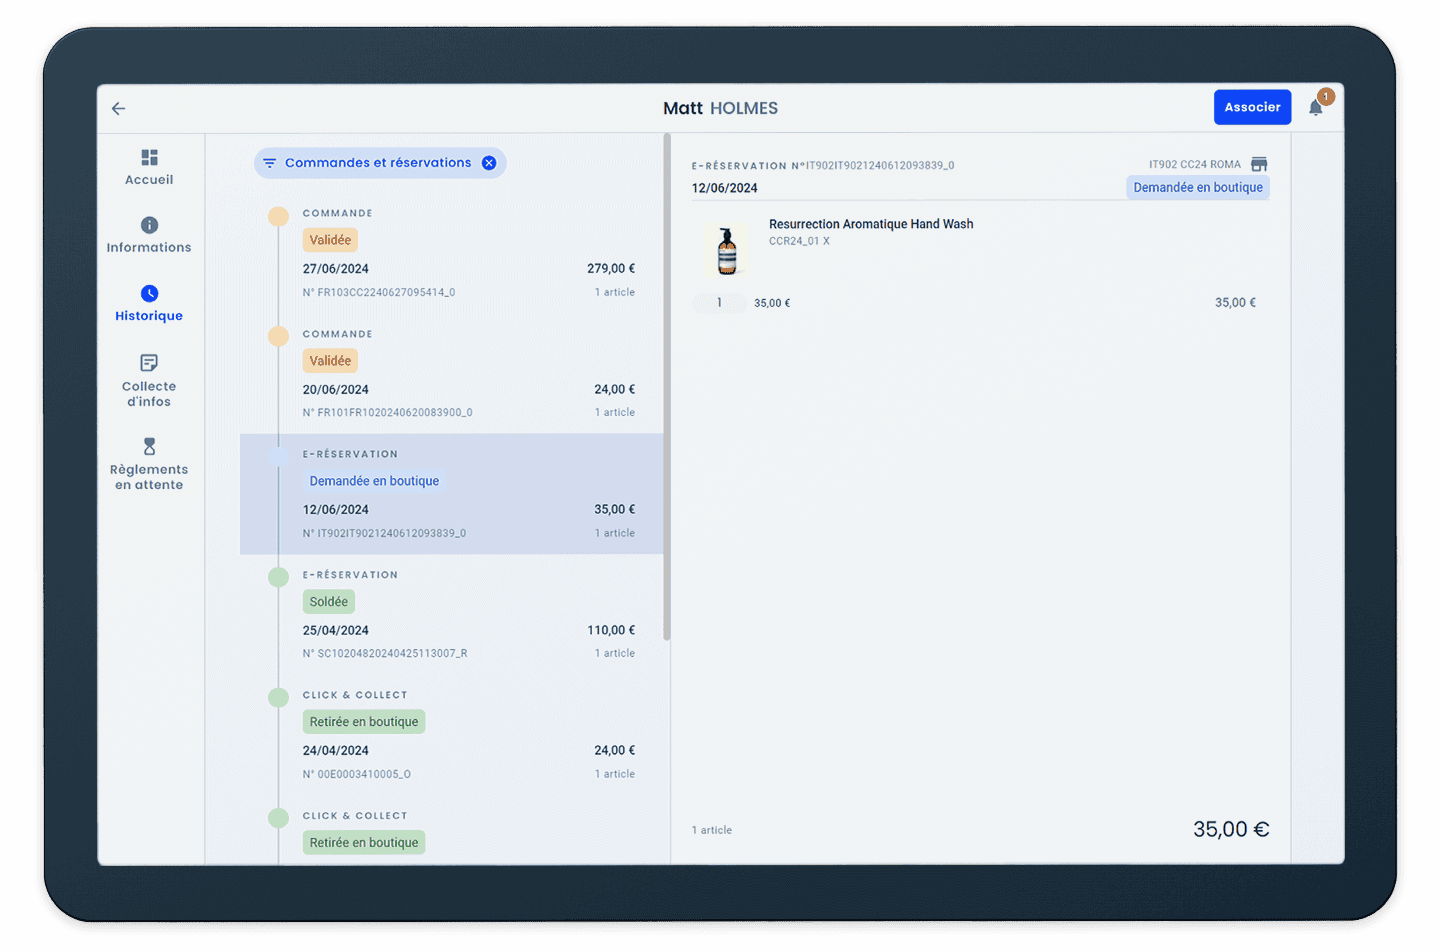Screen dimensions: 1440x951
Task: Open the Informations section icon
Action: click(149, 225)
